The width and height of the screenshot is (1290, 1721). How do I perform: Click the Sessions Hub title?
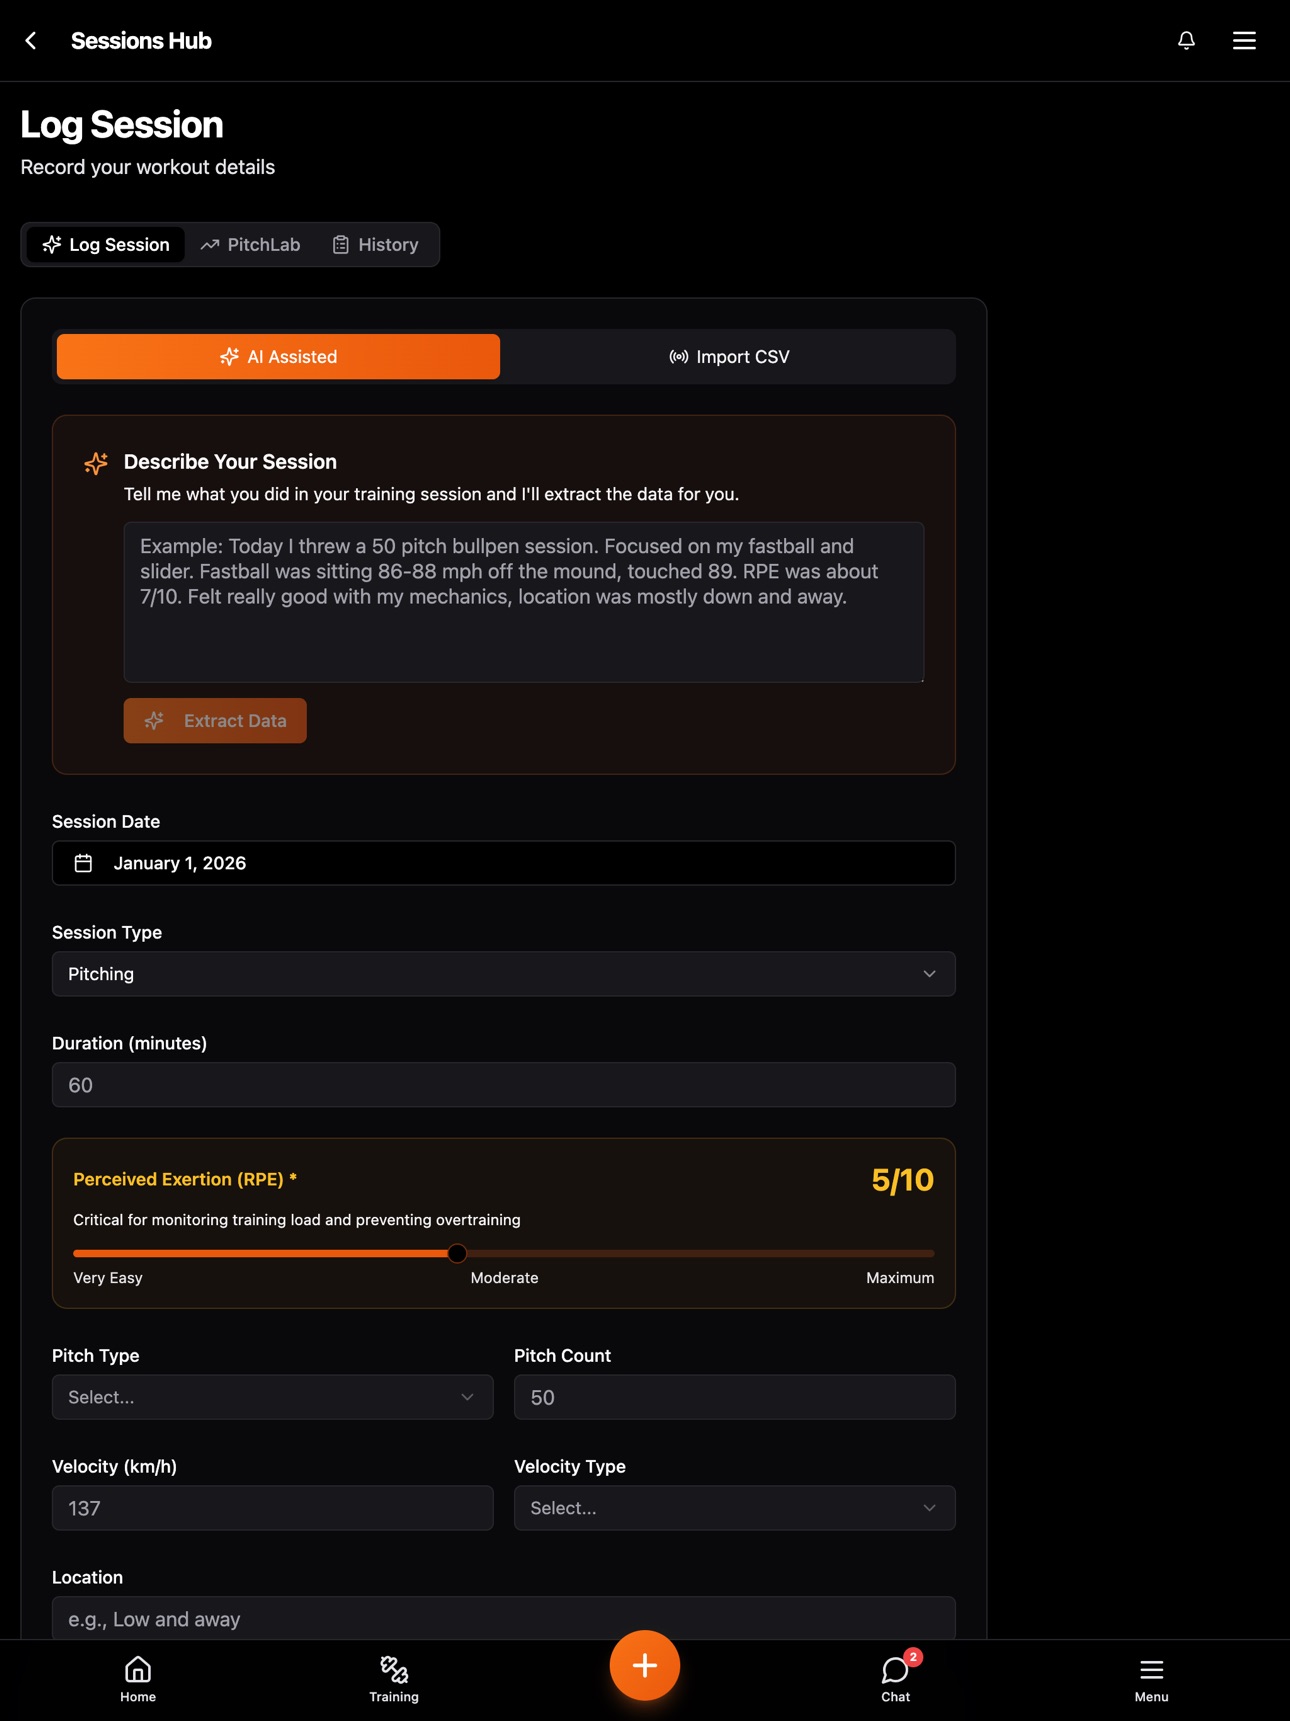click(x=141, y=41)
